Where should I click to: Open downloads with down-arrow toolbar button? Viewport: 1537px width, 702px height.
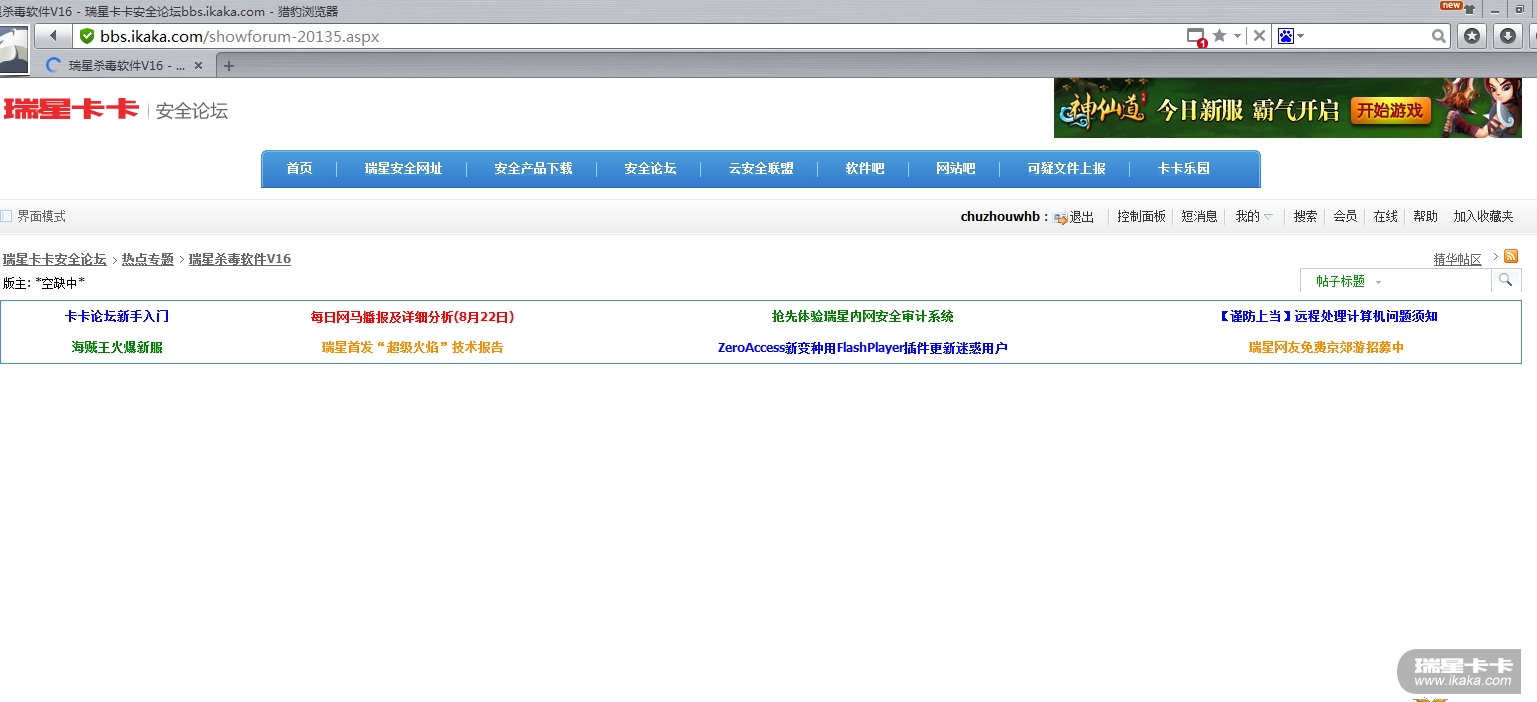coord(1508,36)
